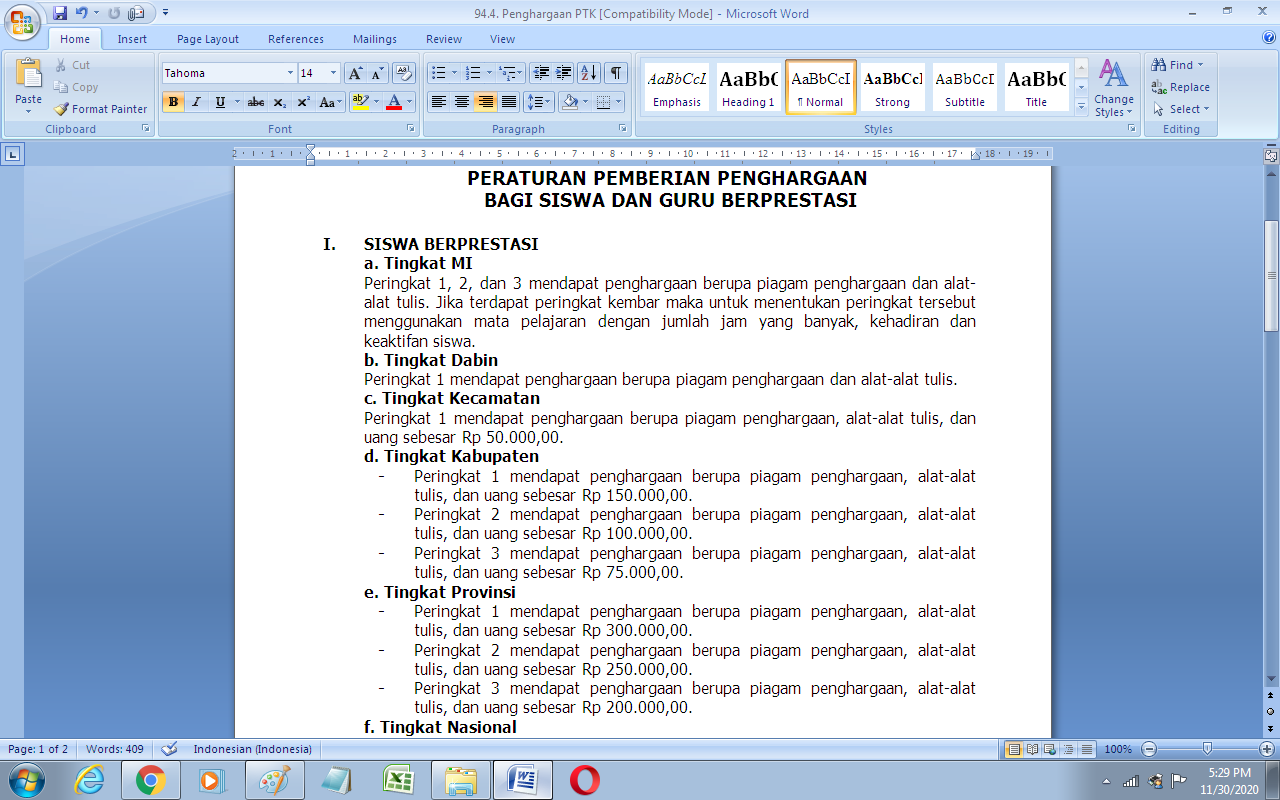1280x800 pixels.
Task: Align text left
Action: click(438, 102)
